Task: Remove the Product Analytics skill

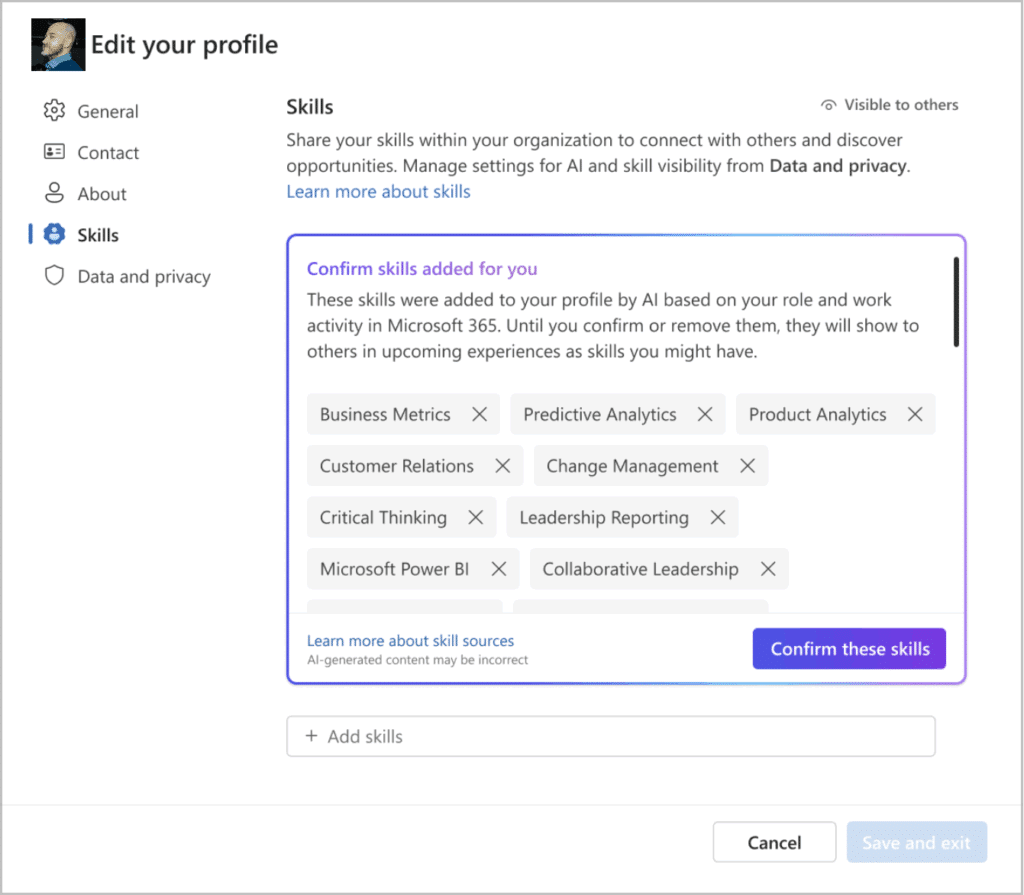Action: pyautogui.click(x=915, y=414)
